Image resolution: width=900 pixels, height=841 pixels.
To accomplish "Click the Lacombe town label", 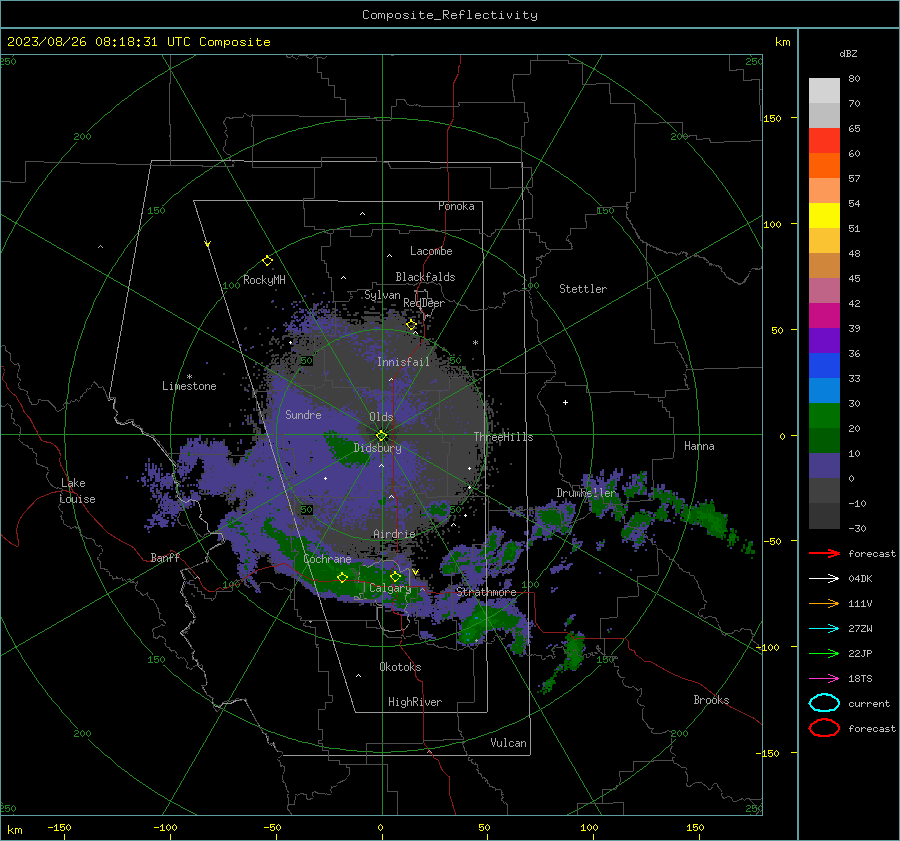I will point(431,251).
